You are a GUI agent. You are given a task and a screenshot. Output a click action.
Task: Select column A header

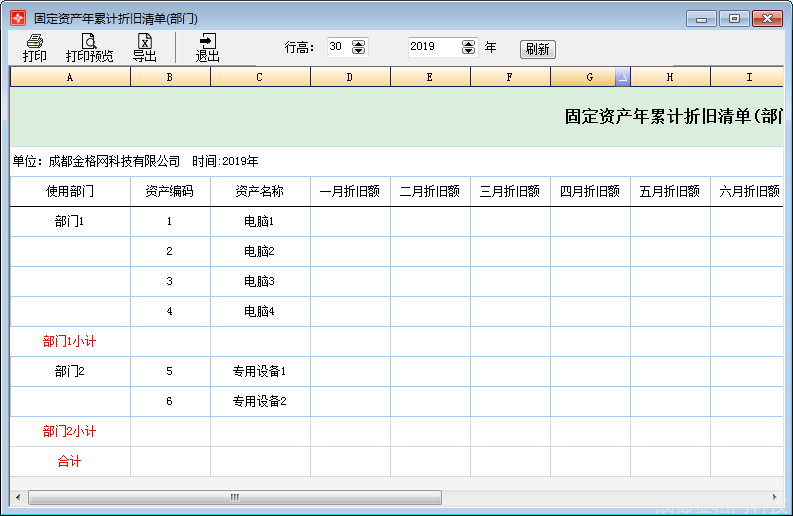[x=70, y=77]
